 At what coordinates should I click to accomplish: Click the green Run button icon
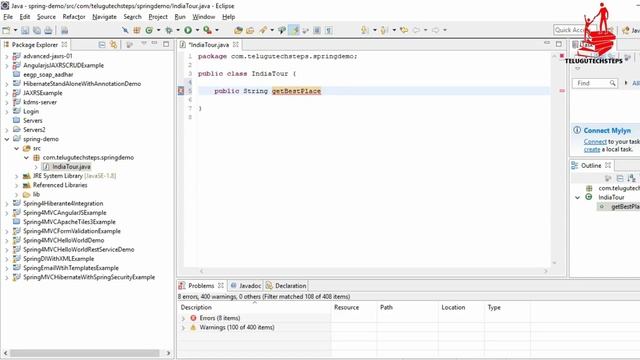click(188, 30)
